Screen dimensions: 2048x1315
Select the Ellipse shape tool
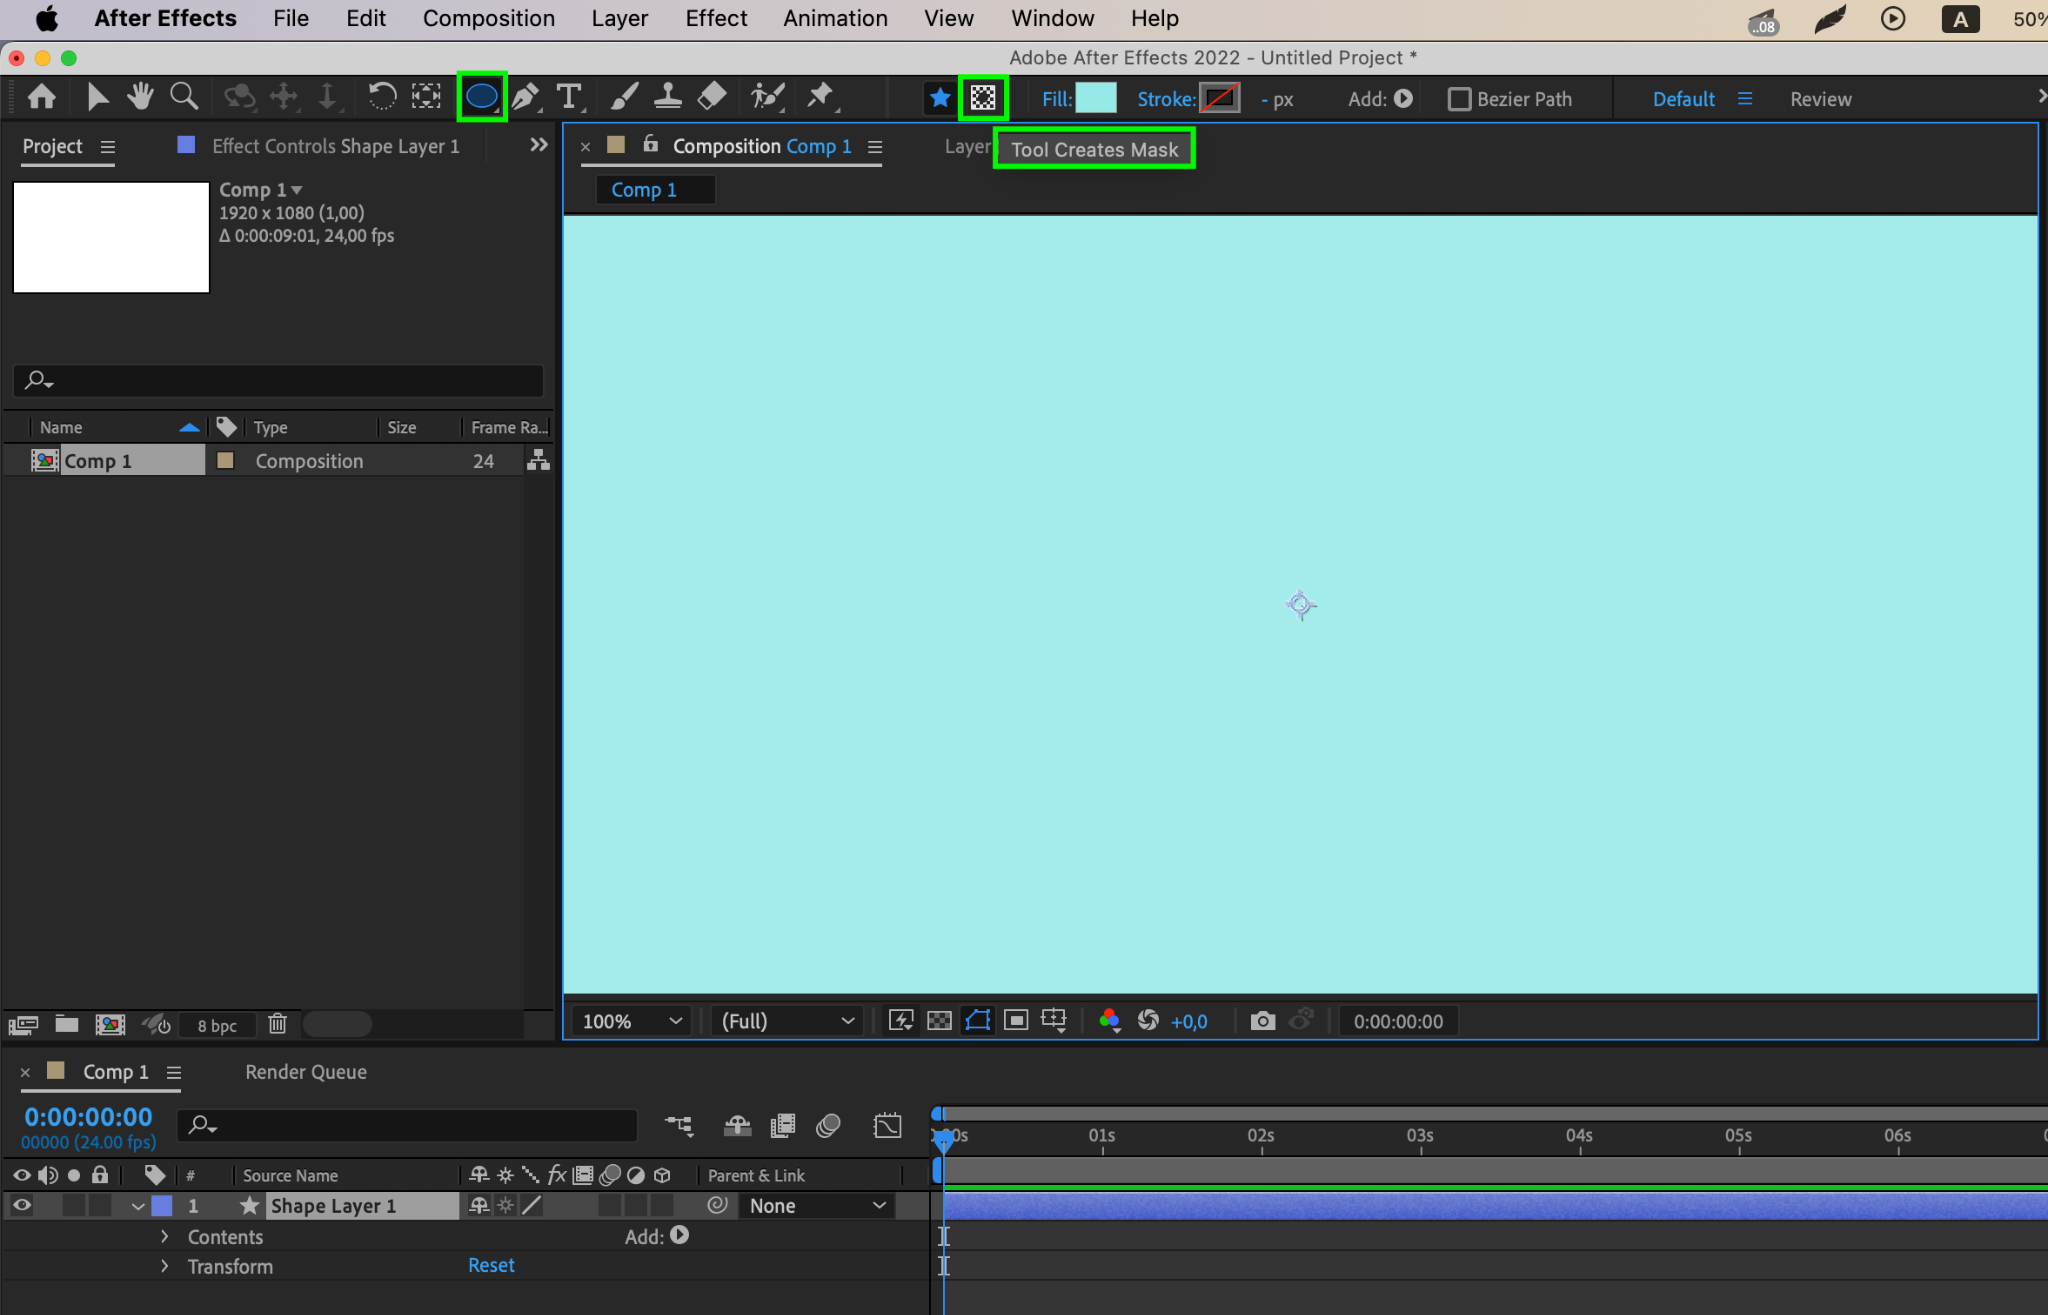click(x=481, y=97)
